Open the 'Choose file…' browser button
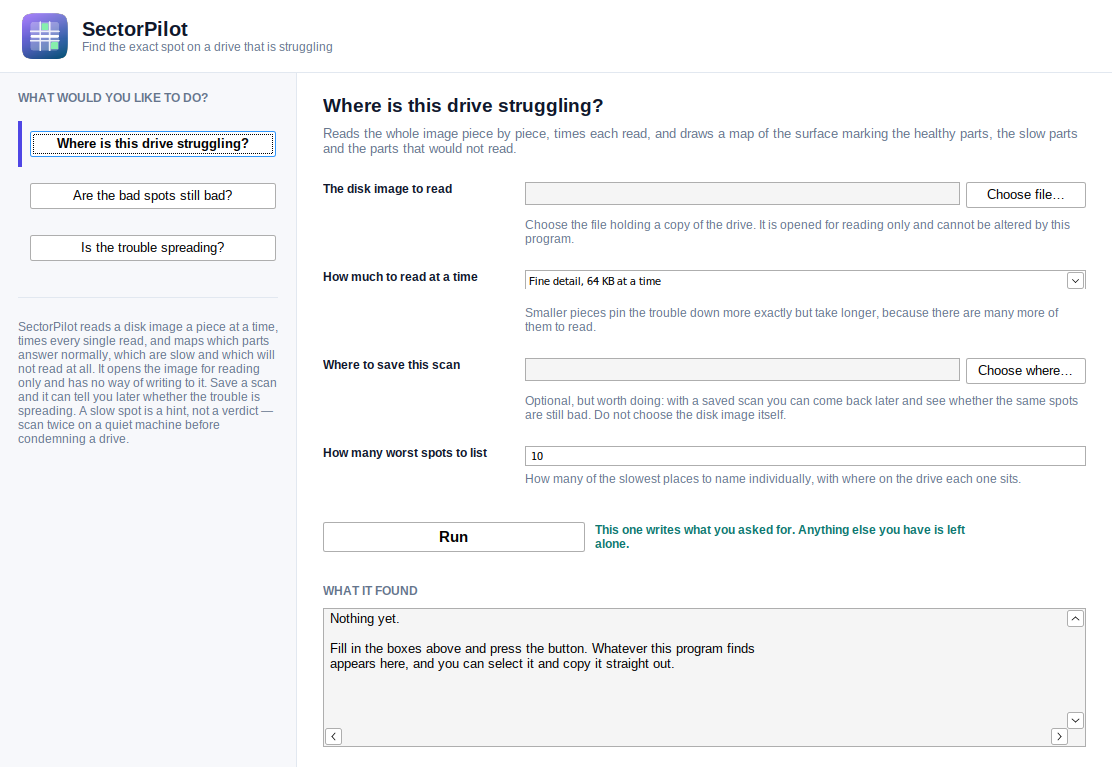The image size is (1112, 772). point(1025,194)
